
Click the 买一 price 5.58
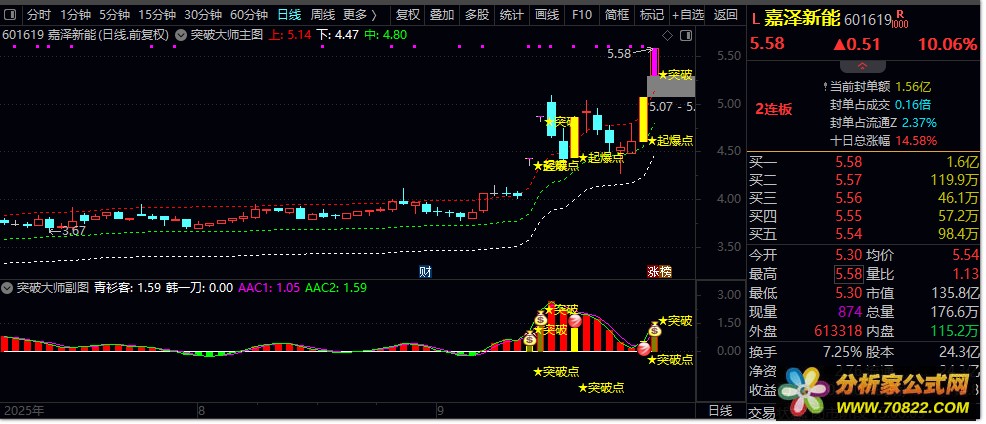848,162
